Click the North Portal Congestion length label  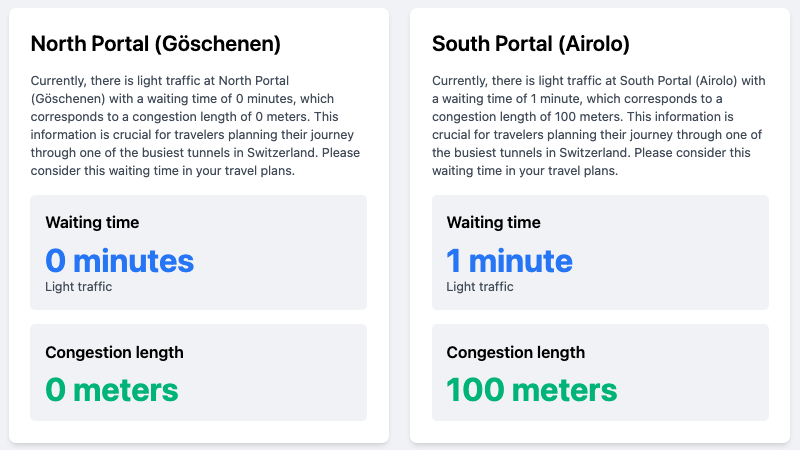coord(114,353)
